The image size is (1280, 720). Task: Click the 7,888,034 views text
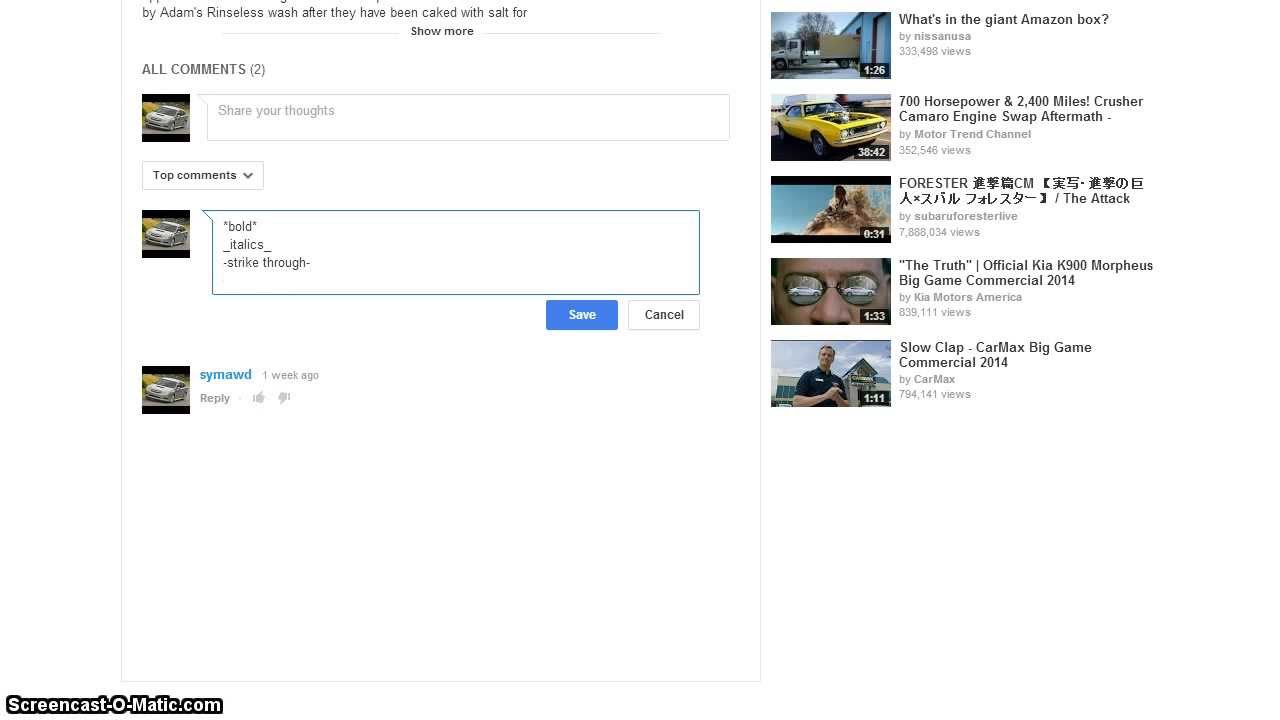(939, 232)
